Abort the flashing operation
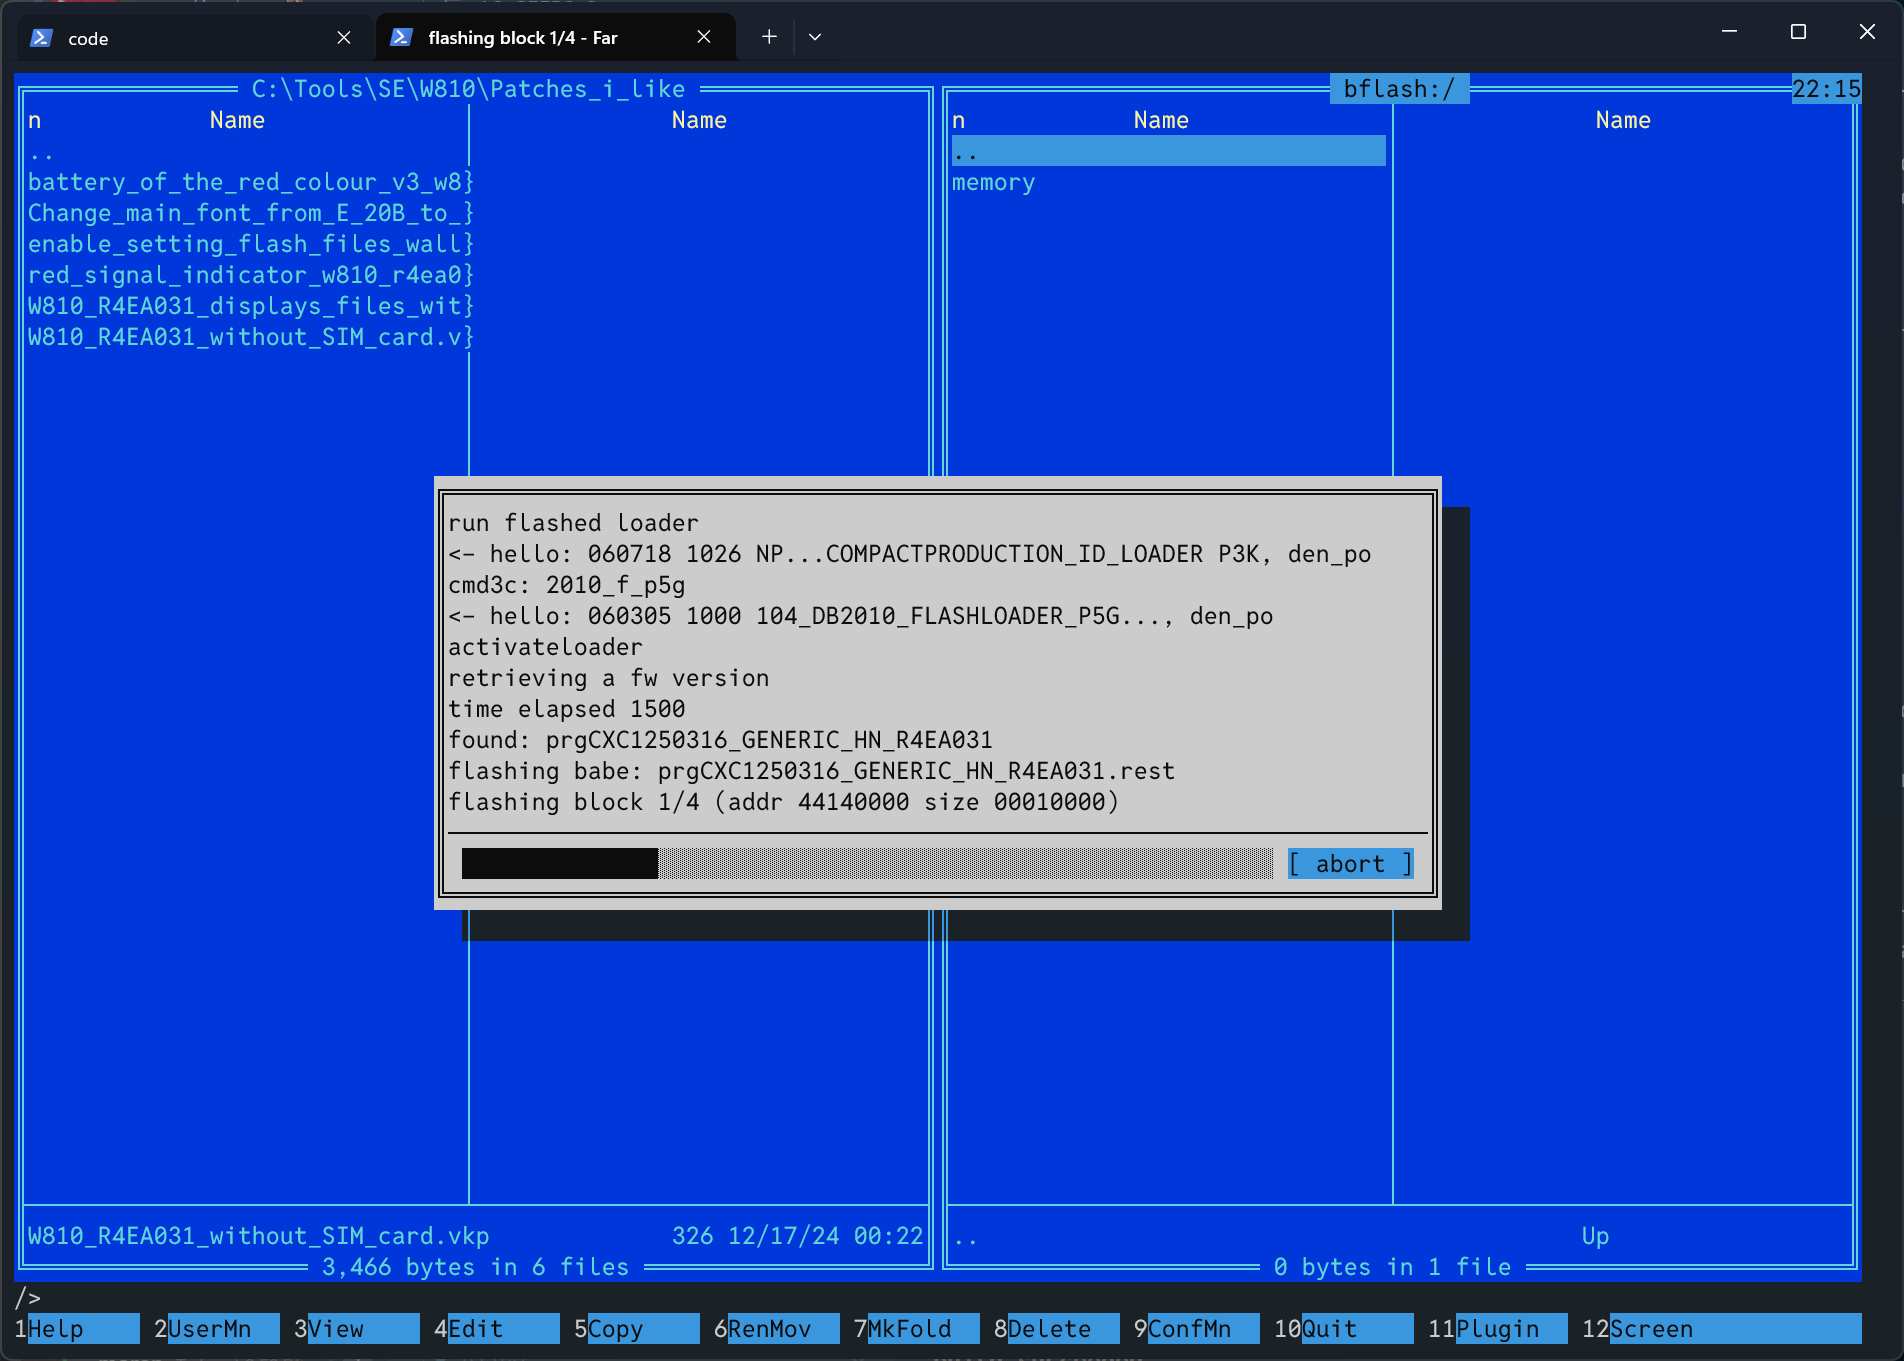 pyautogui.click(x=1350, y=864)
